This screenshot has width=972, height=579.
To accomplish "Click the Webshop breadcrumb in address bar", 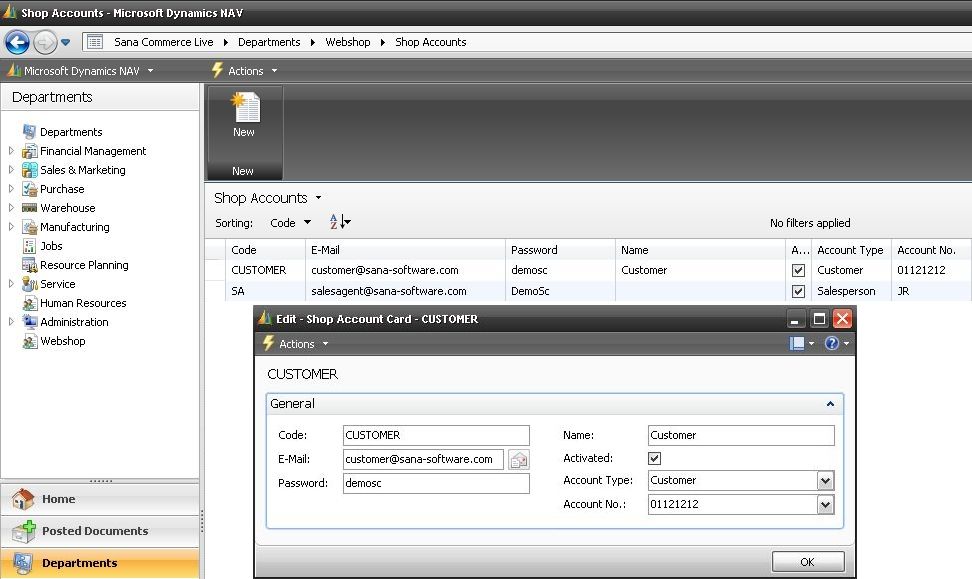I will [x=348, y=42].
